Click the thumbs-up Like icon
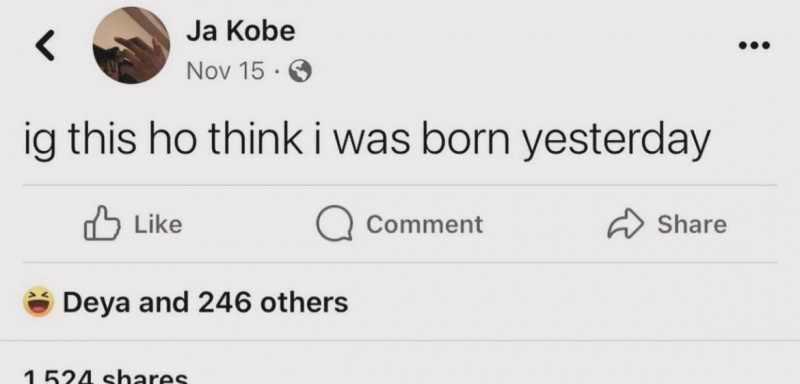The height and width of the screenshot is (384, 800). coord(102,223)
